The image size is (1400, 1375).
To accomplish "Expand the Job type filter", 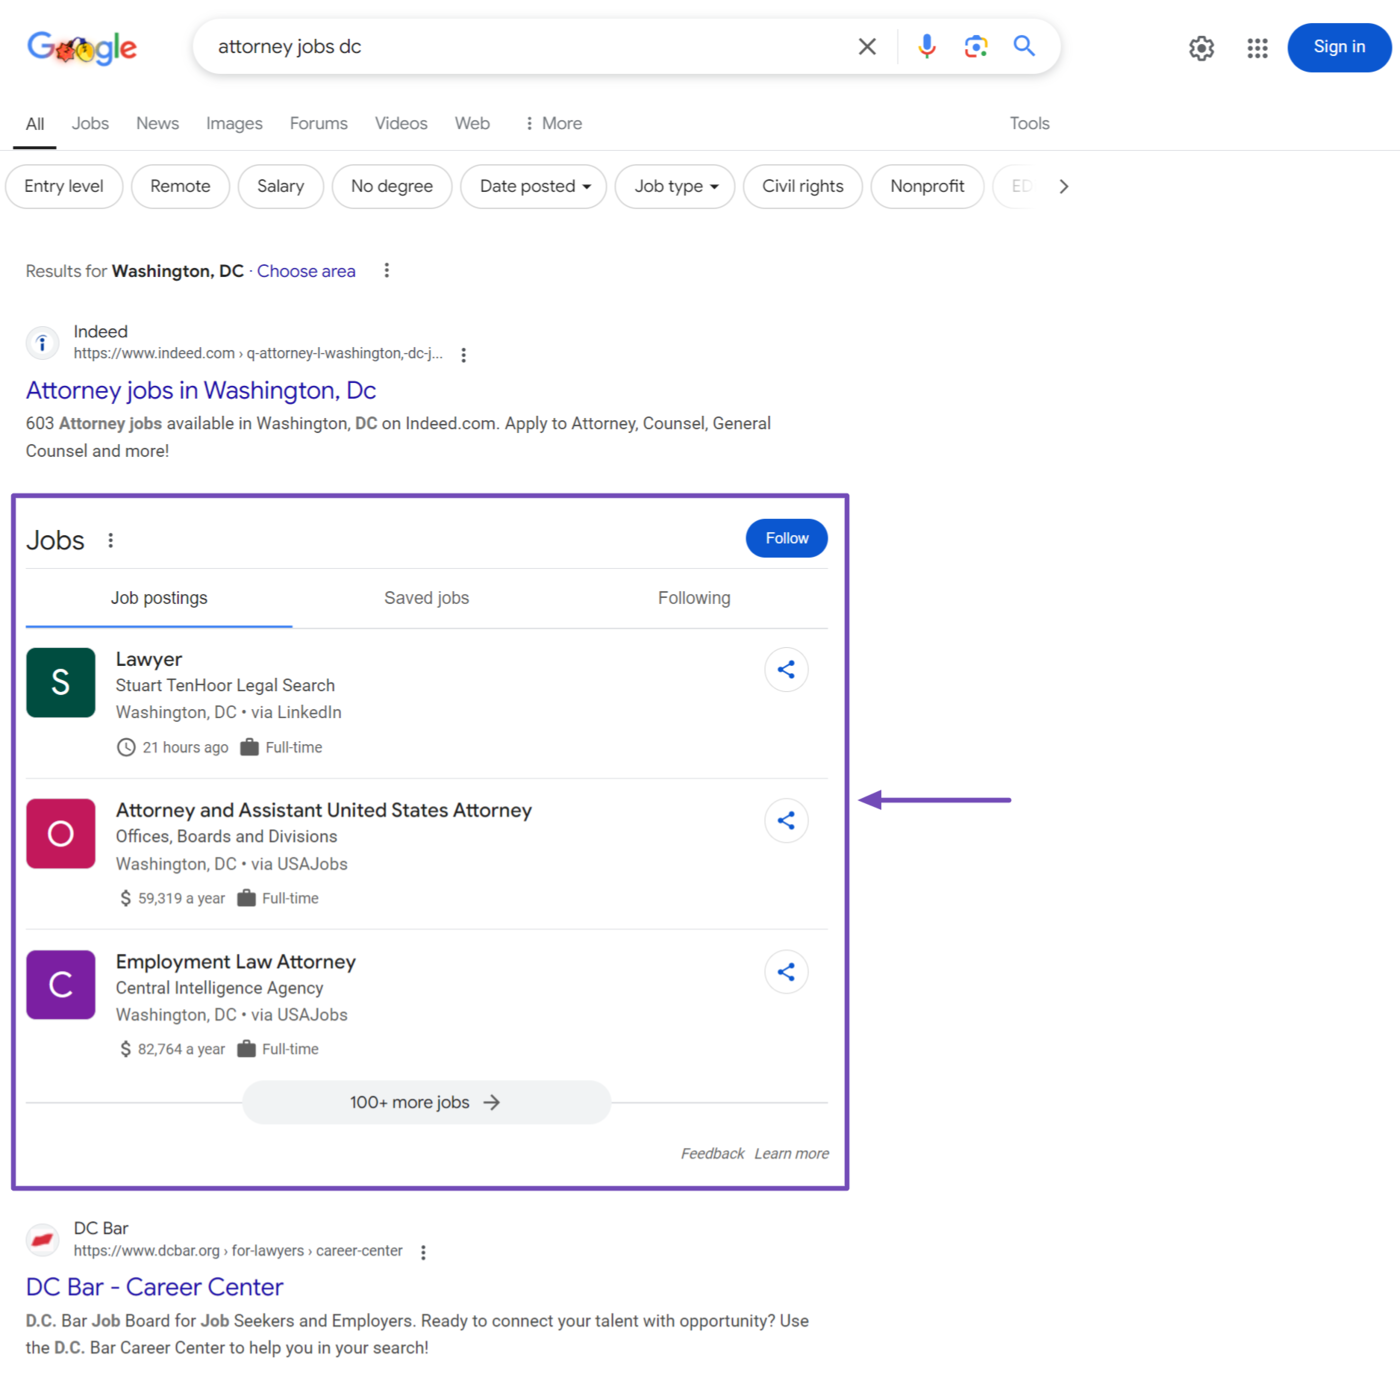I will point(675,187).
